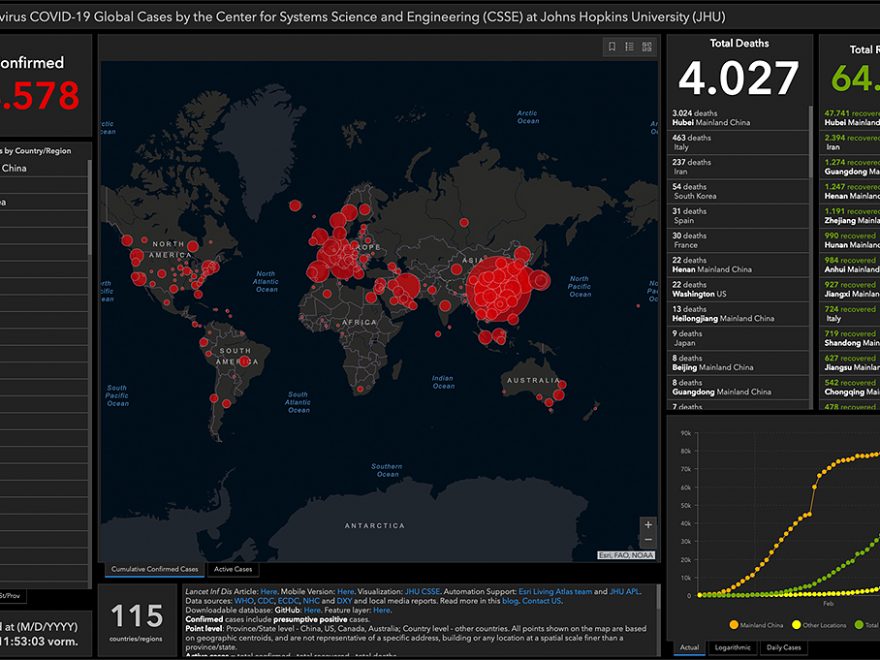
Task: Select the 54 deaths South Korea row
Action: click(737, 191)
